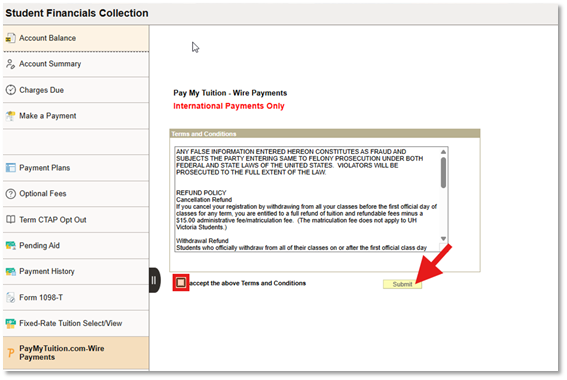Click Pay My Tuition - Wire Payments heading
Viewport: 567px width, 380px height.
click(x=230, y=93)
